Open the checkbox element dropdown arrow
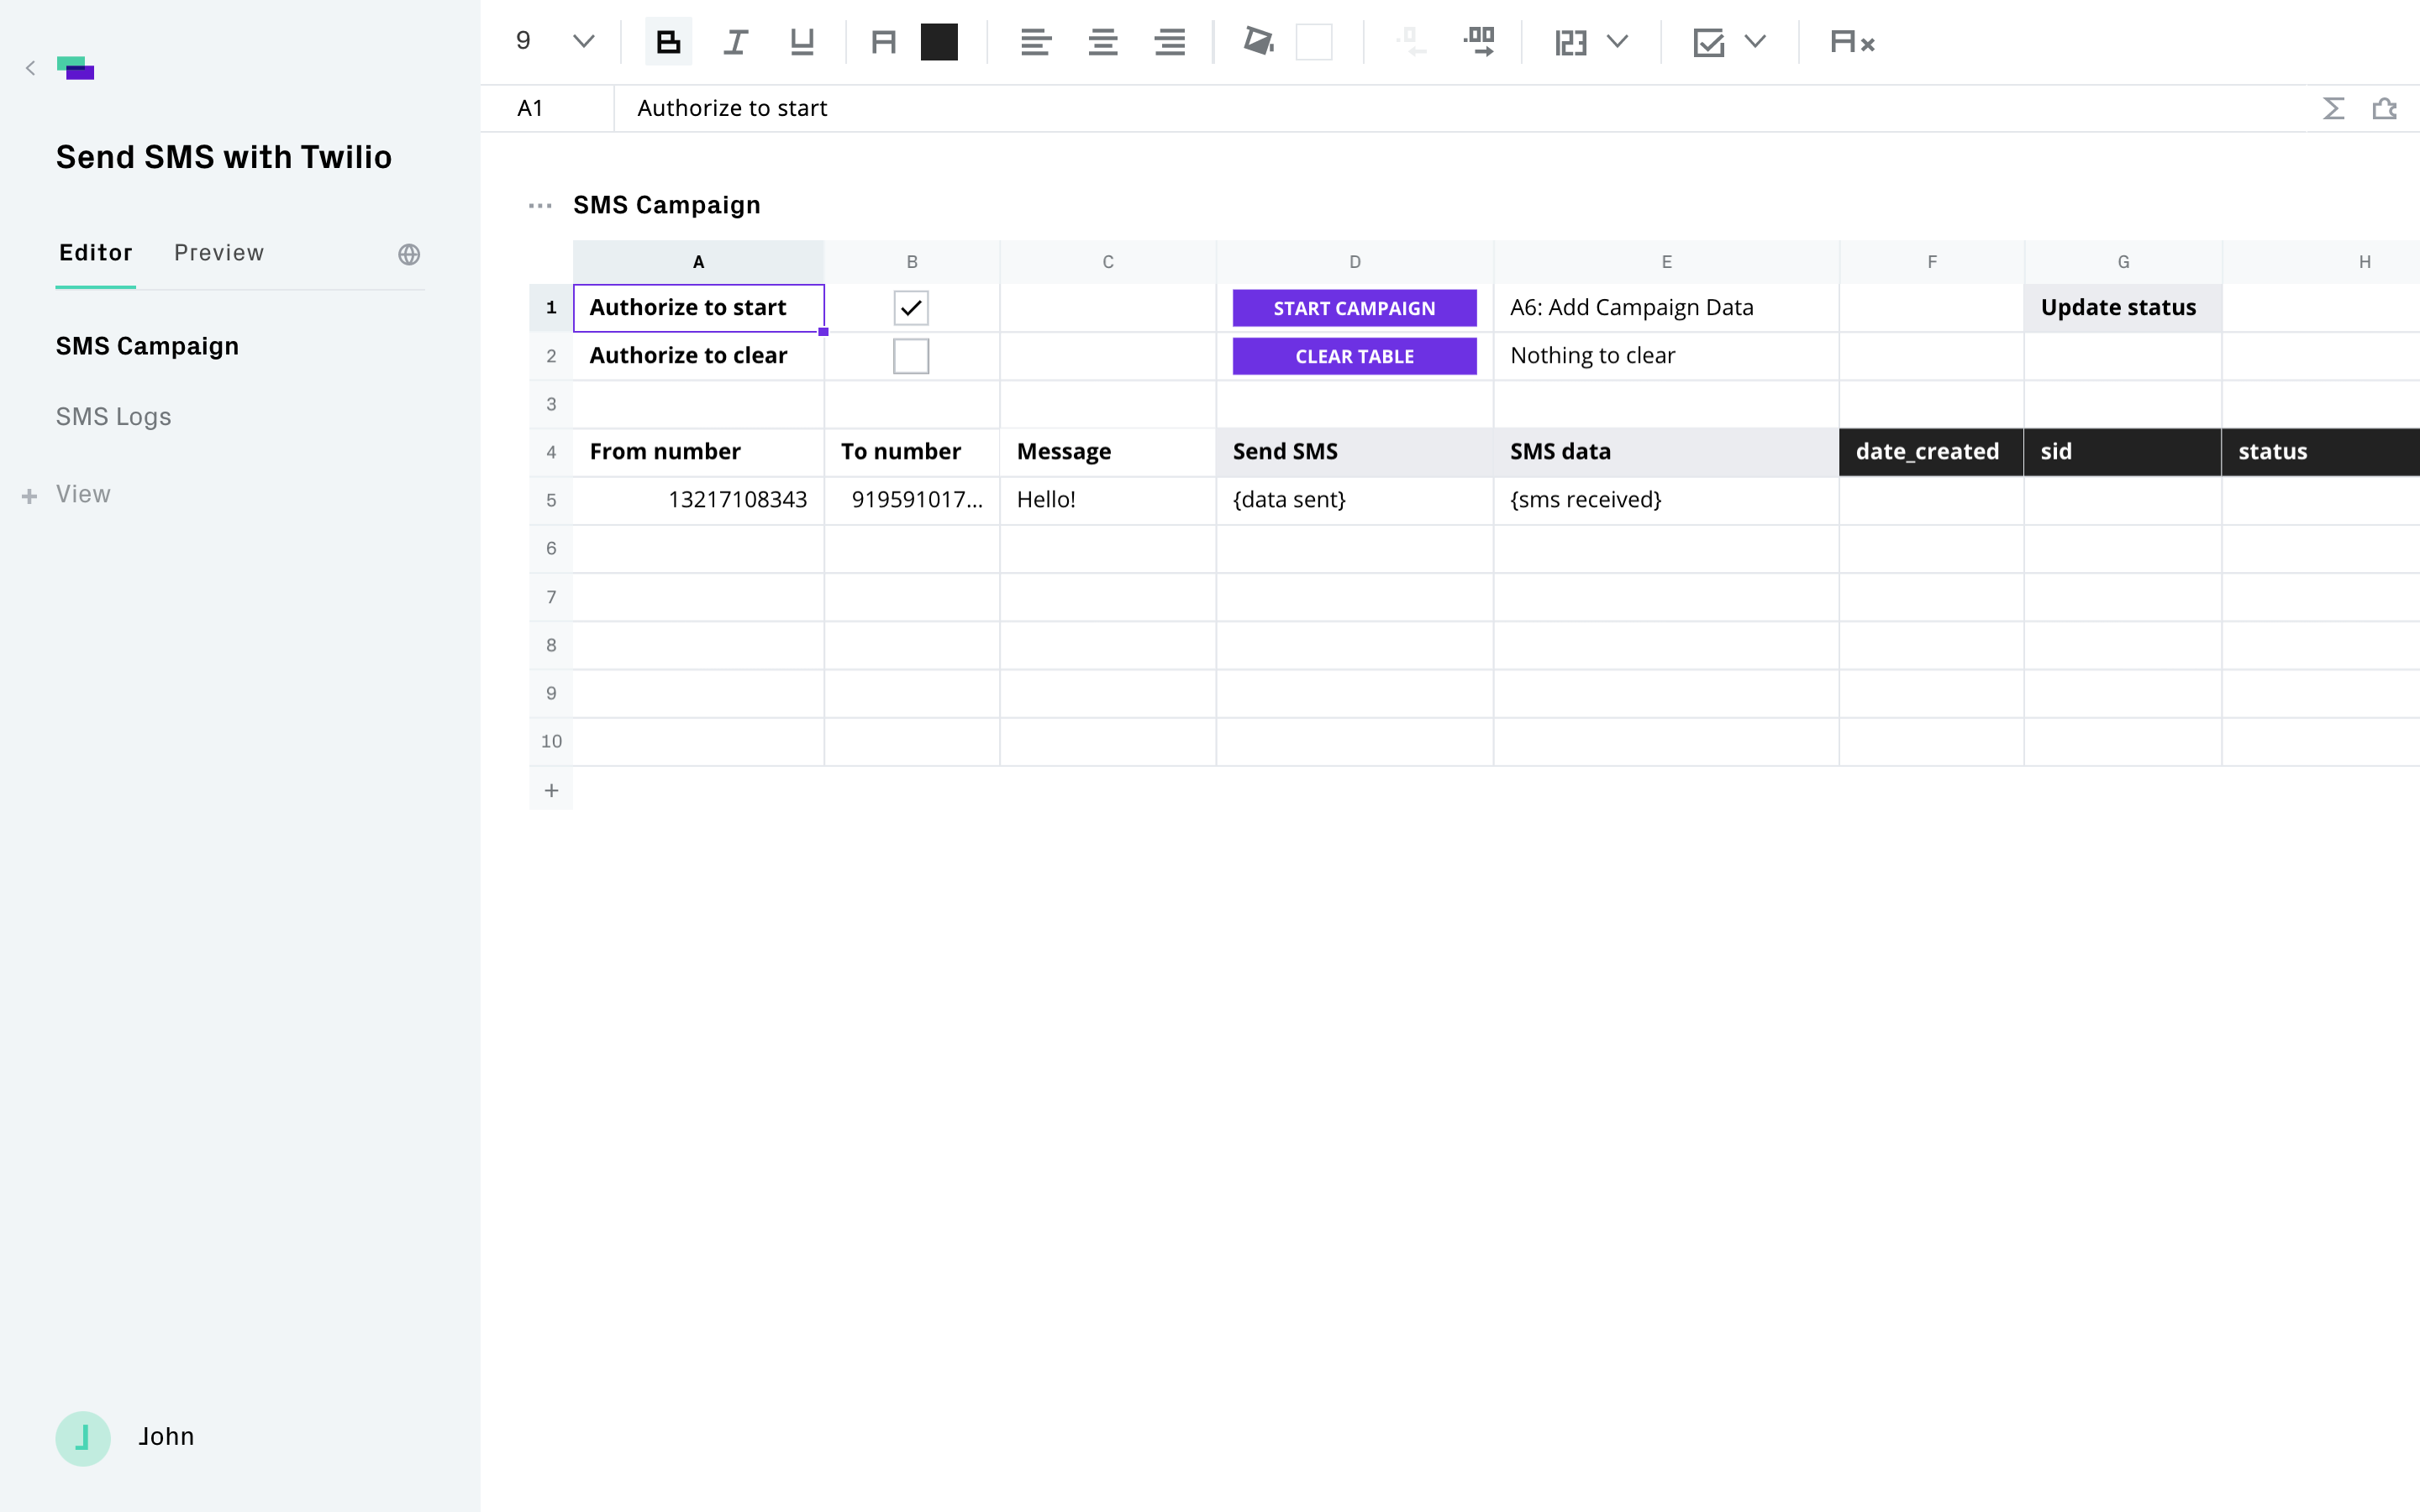 pos(1755,42)
